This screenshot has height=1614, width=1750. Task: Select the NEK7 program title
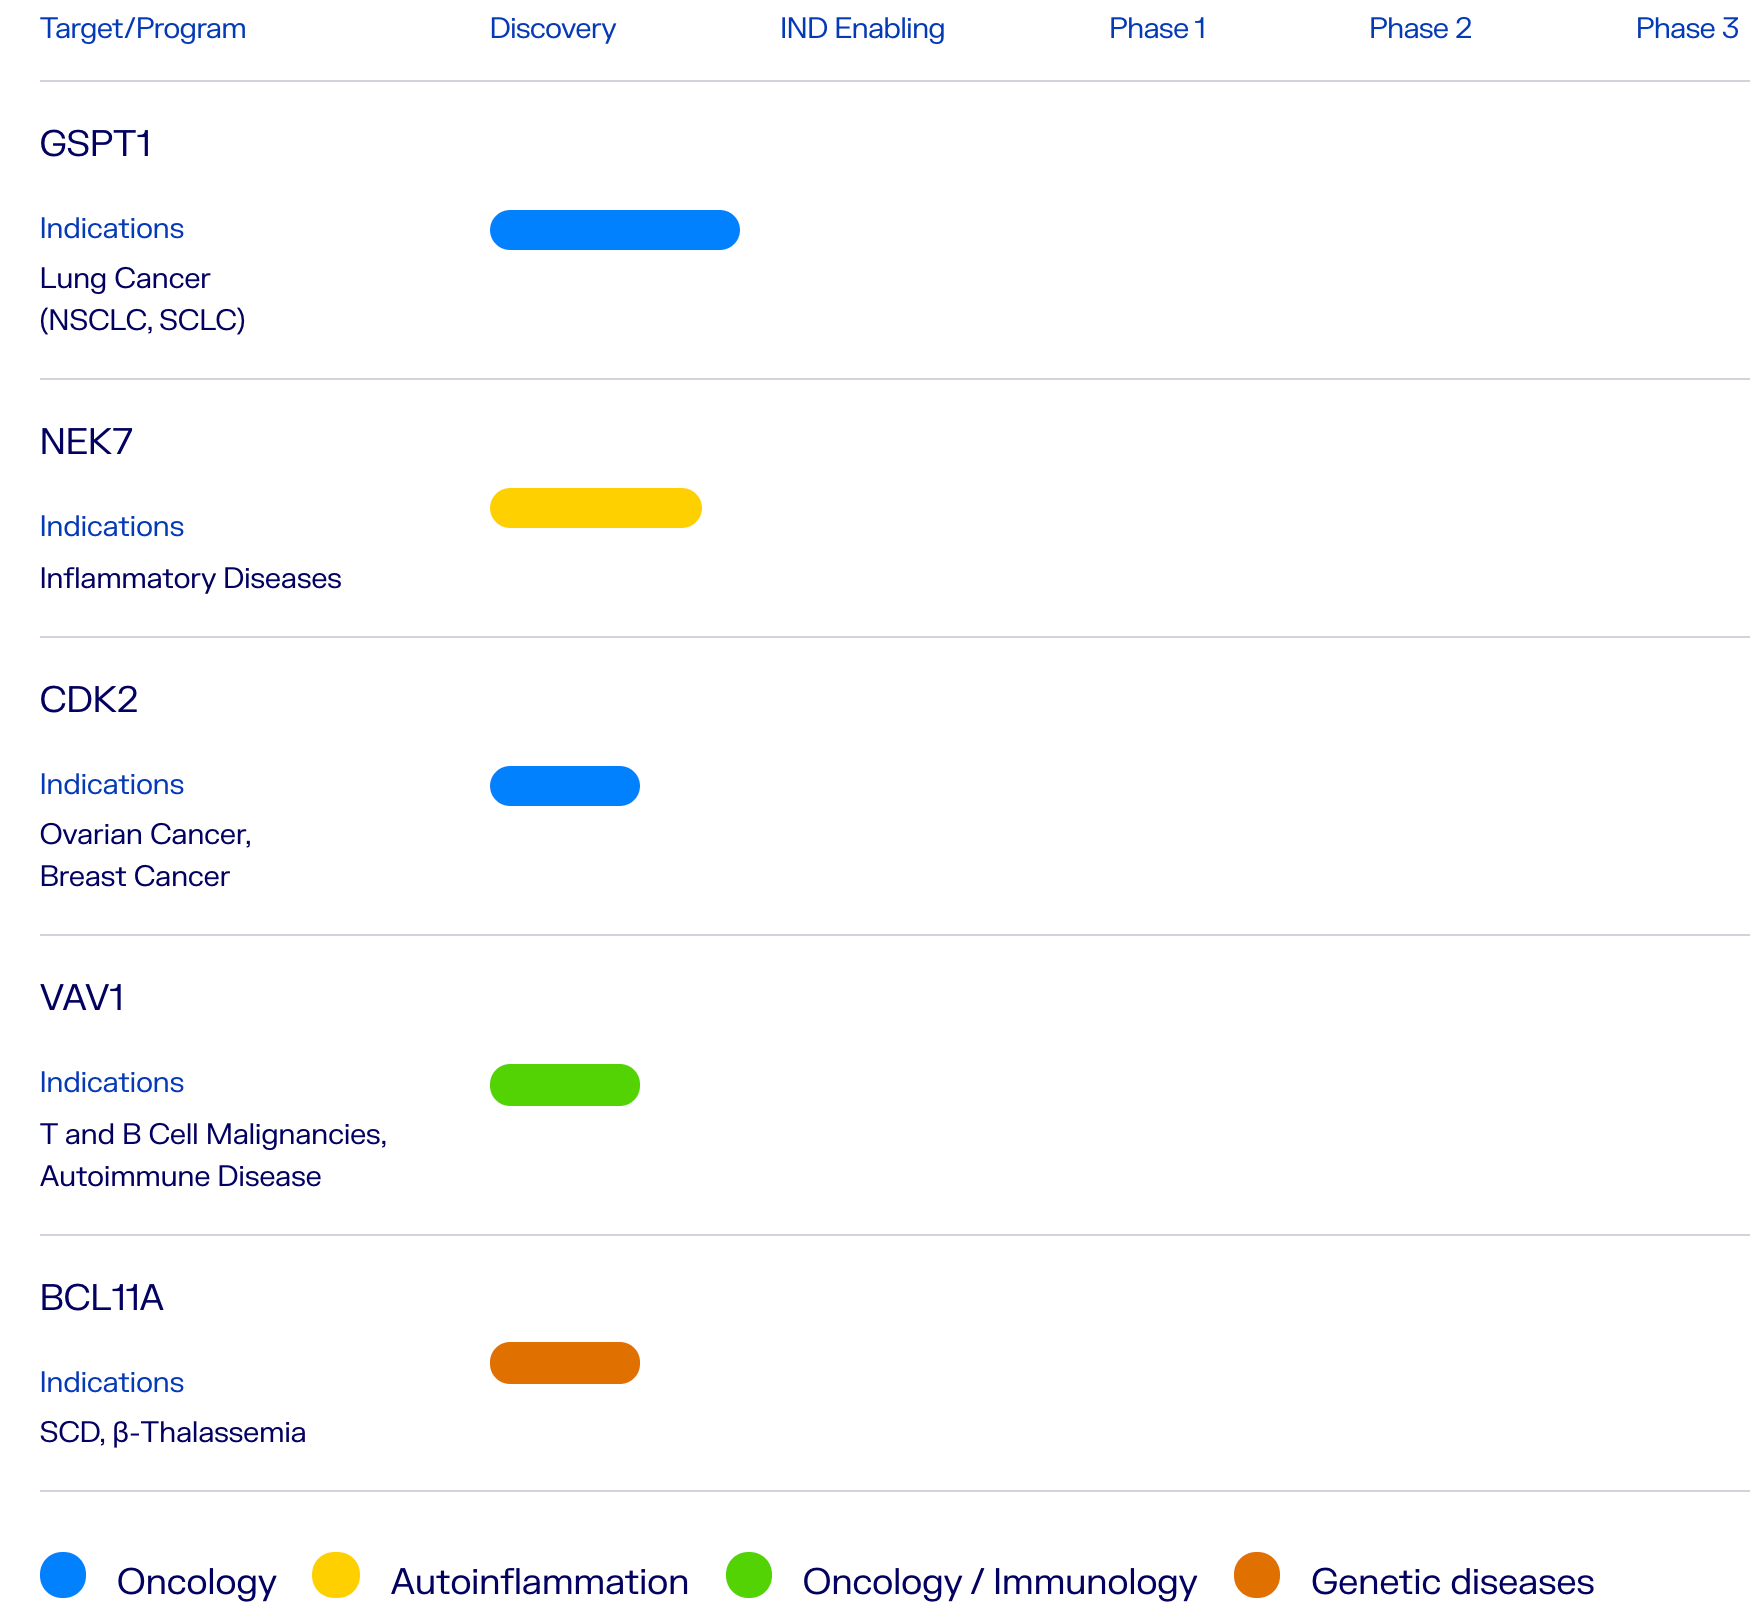pos(86,442)
